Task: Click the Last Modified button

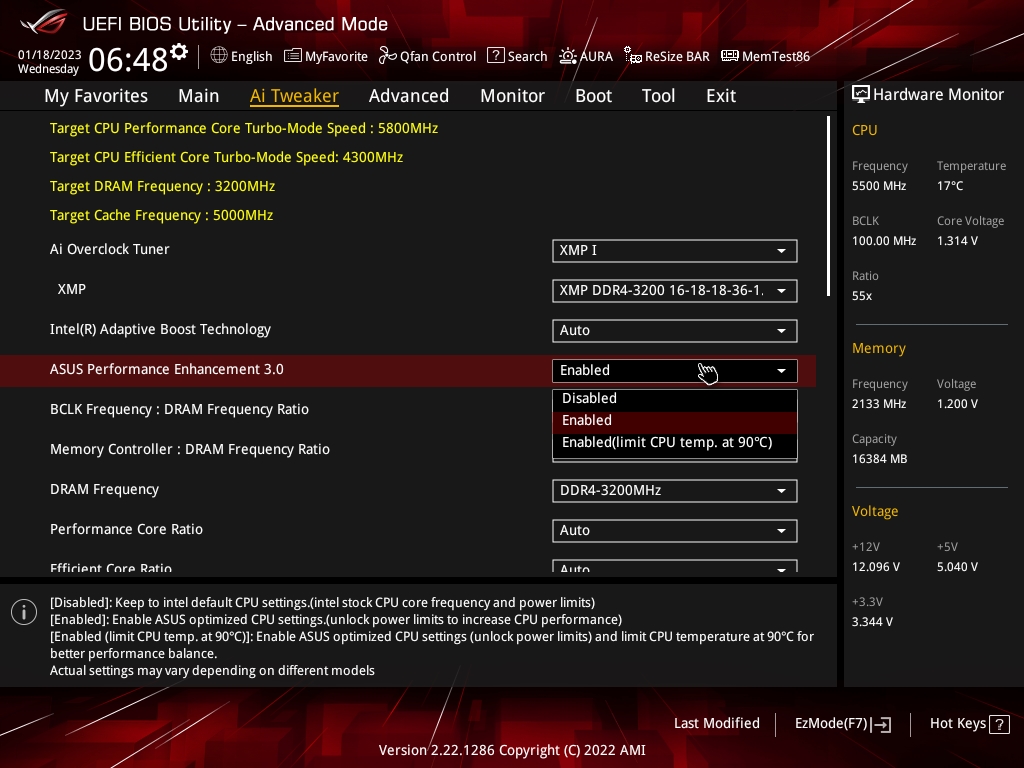Action: pyautogui.click(x=716, y=724)
